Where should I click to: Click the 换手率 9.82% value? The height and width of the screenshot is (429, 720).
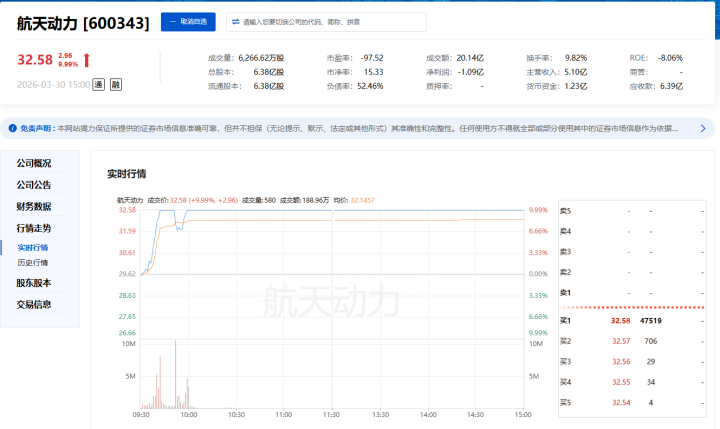click(576, 58)
